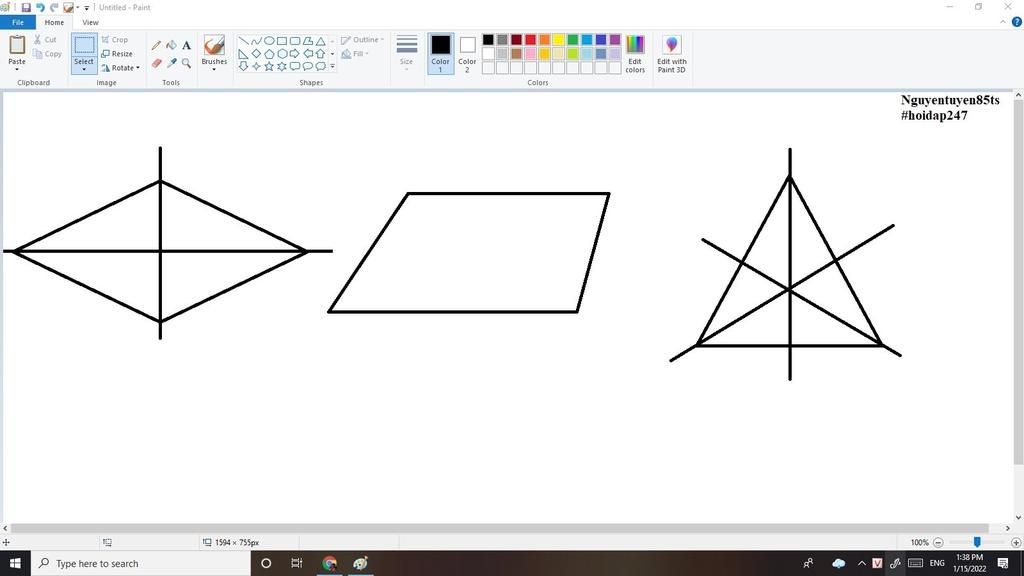The width and height of the screenshot is (1024, 576).
Task: Select the Text tool
Action: [186, 45]
